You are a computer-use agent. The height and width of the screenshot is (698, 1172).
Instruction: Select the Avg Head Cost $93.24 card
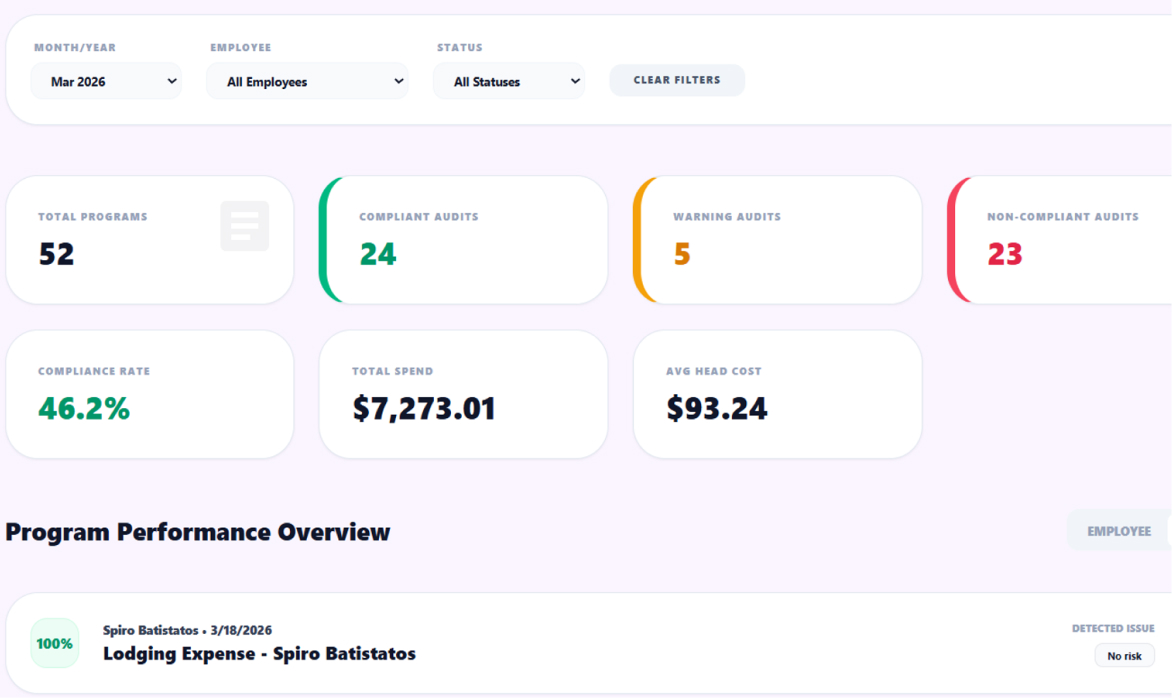tap(777, 394)
